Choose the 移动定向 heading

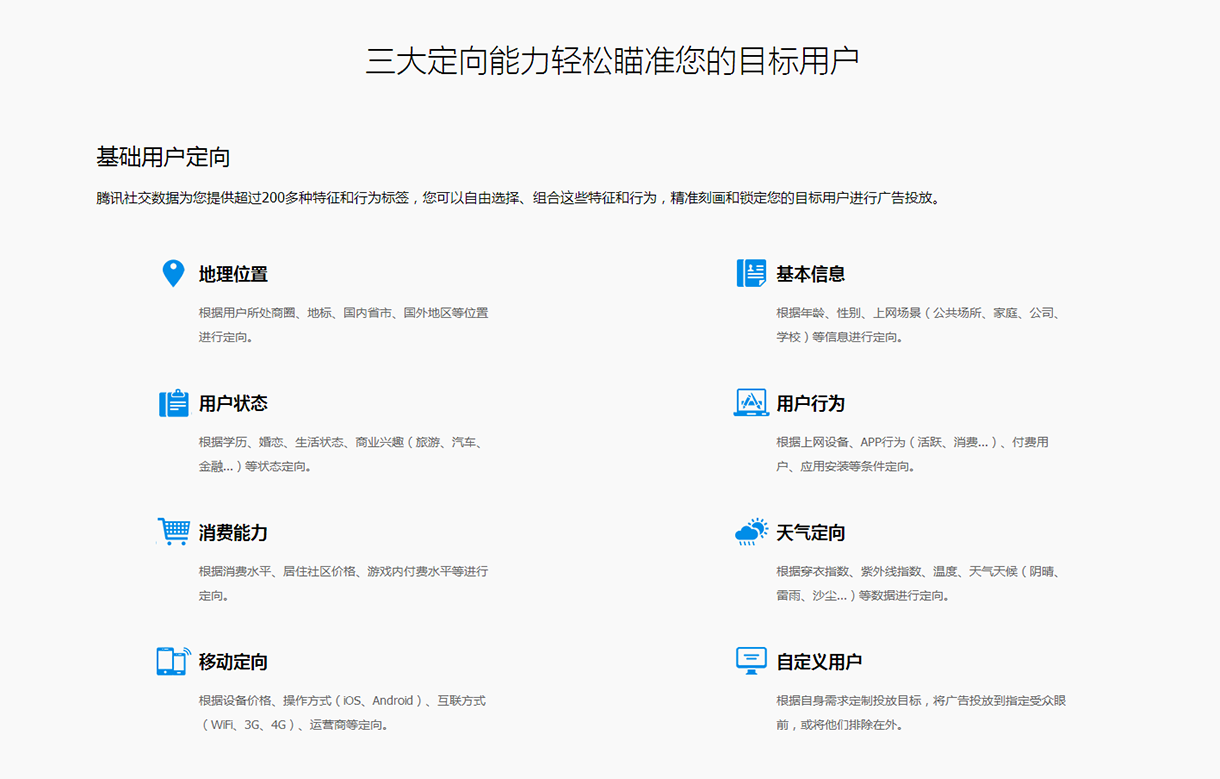(233, 662)
